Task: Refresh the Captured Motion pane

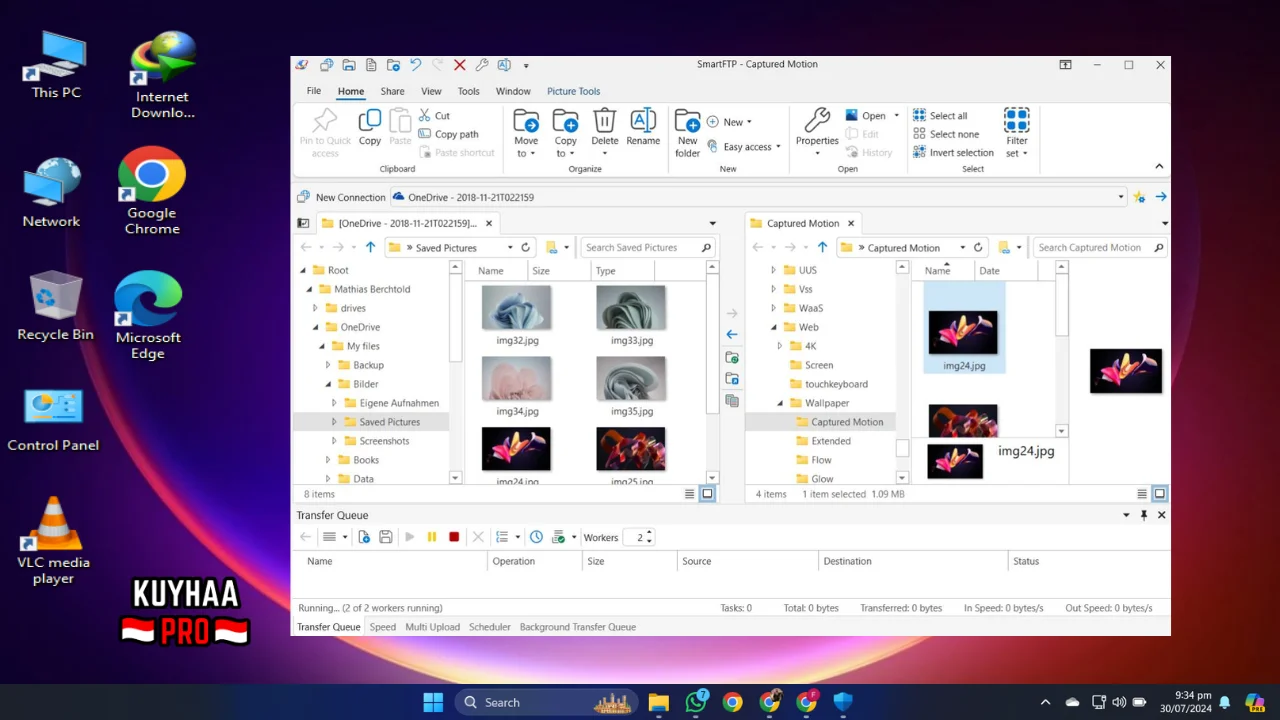Action: (x=978, y=248)
